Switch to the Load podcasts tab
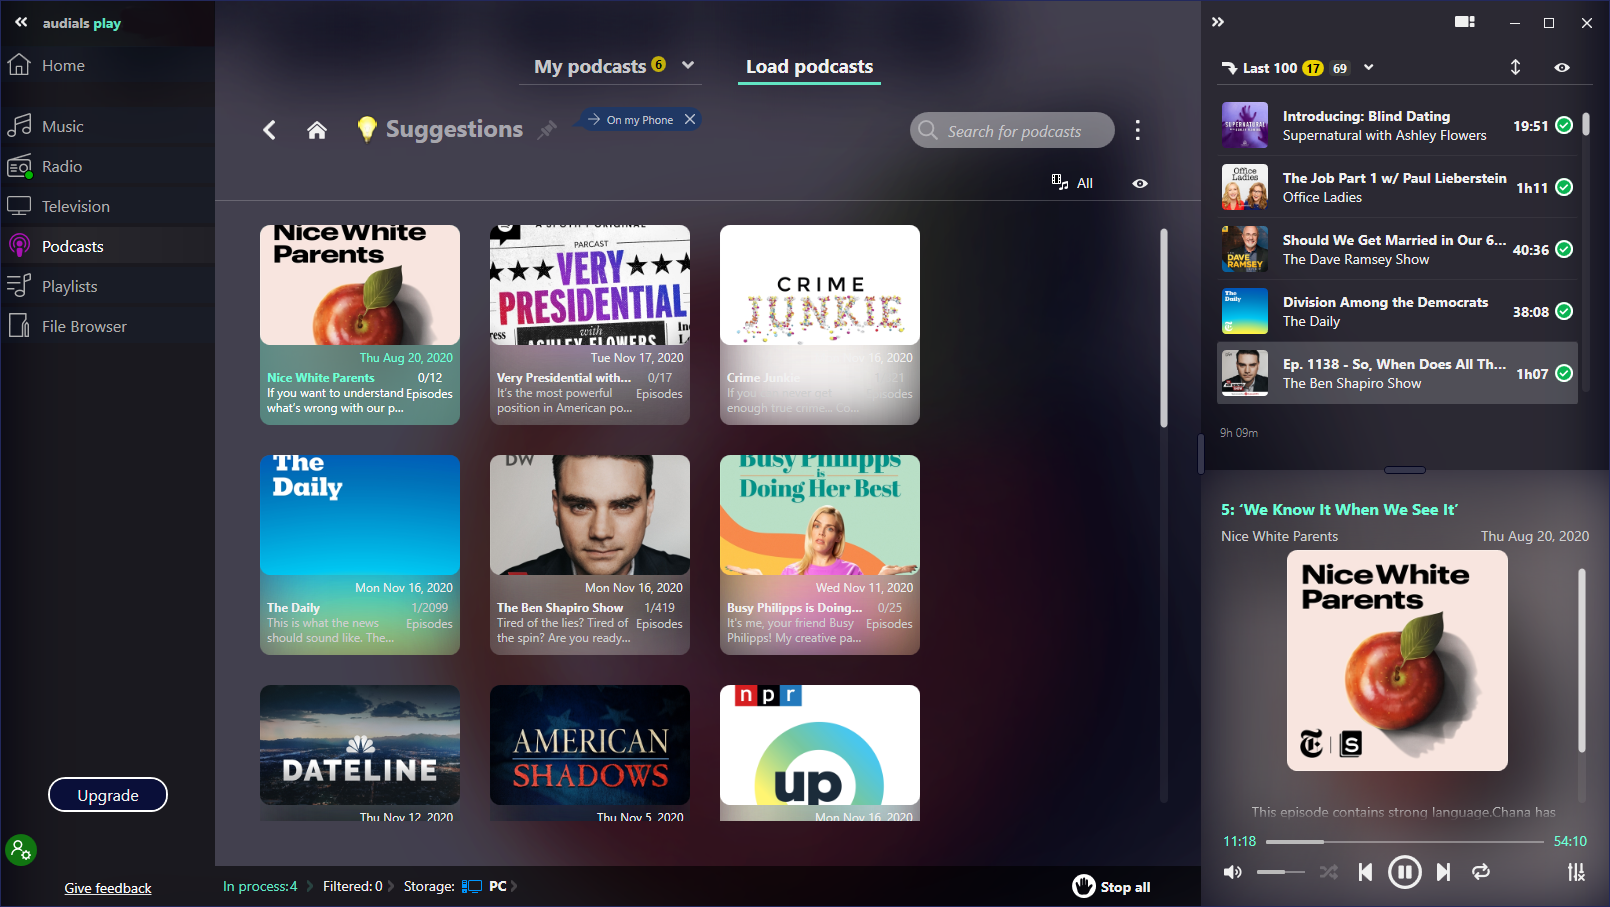The image size is (1610, 907). click(x=809, y=67)
